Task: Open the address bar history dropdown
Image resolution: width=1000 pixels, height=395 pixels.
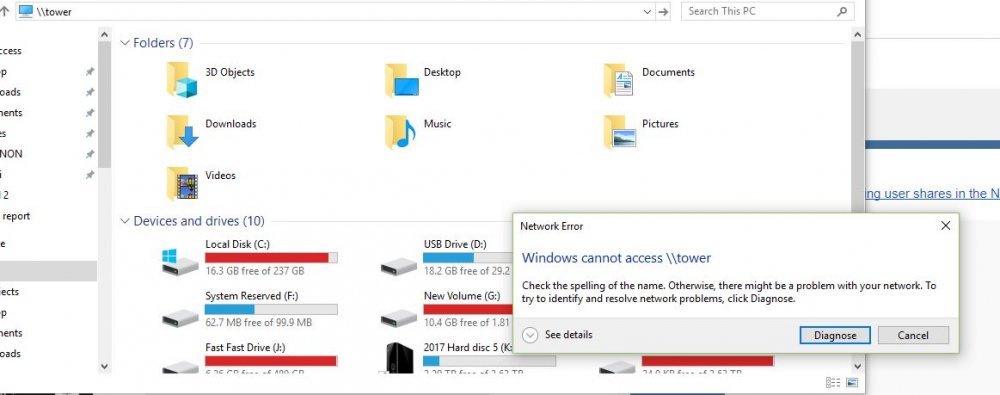Action: coord(647,11)
